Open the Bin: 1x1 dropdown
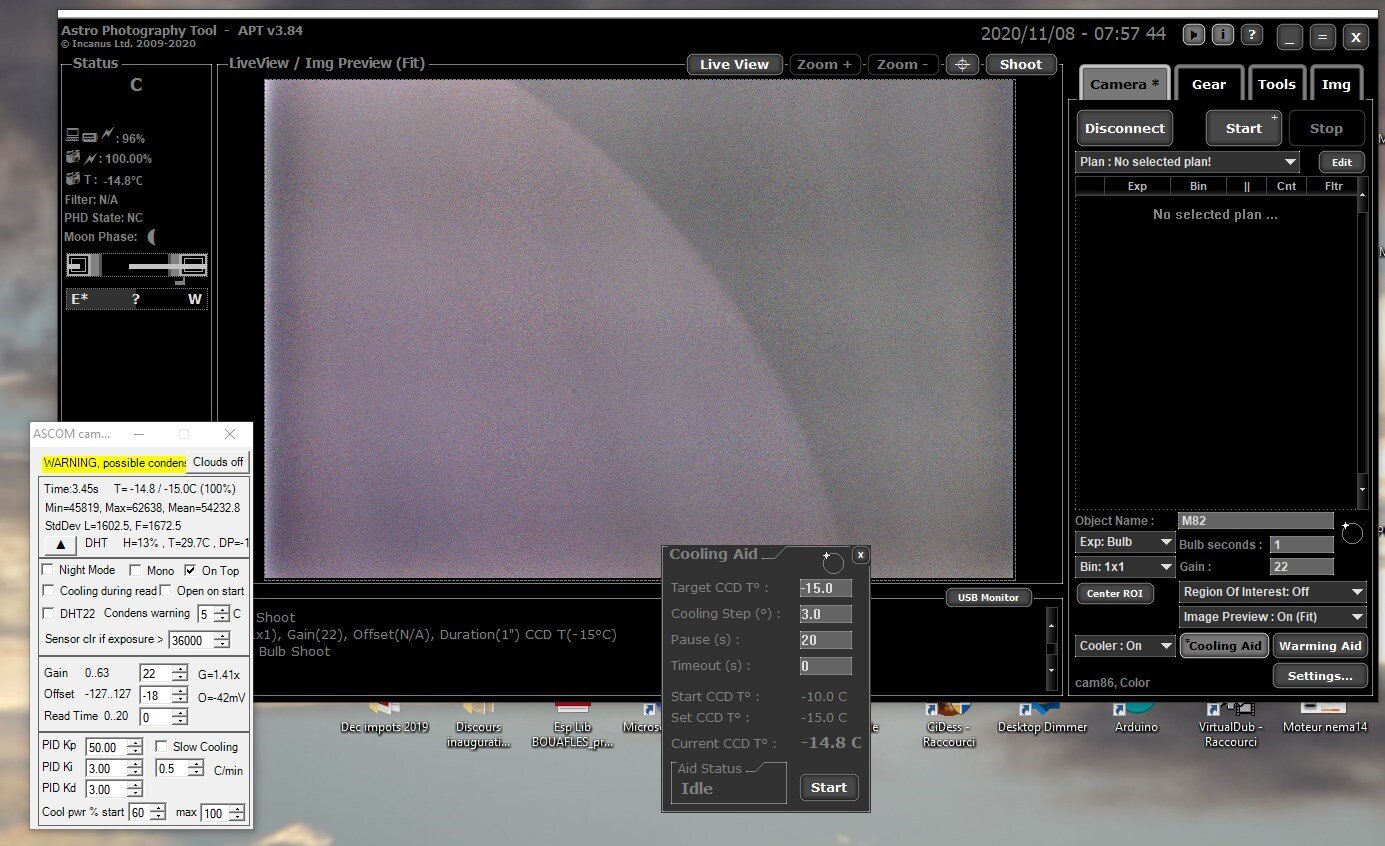Image resolution: width=1385 pixels, height=846 pixels. (x=1125, y=567)
